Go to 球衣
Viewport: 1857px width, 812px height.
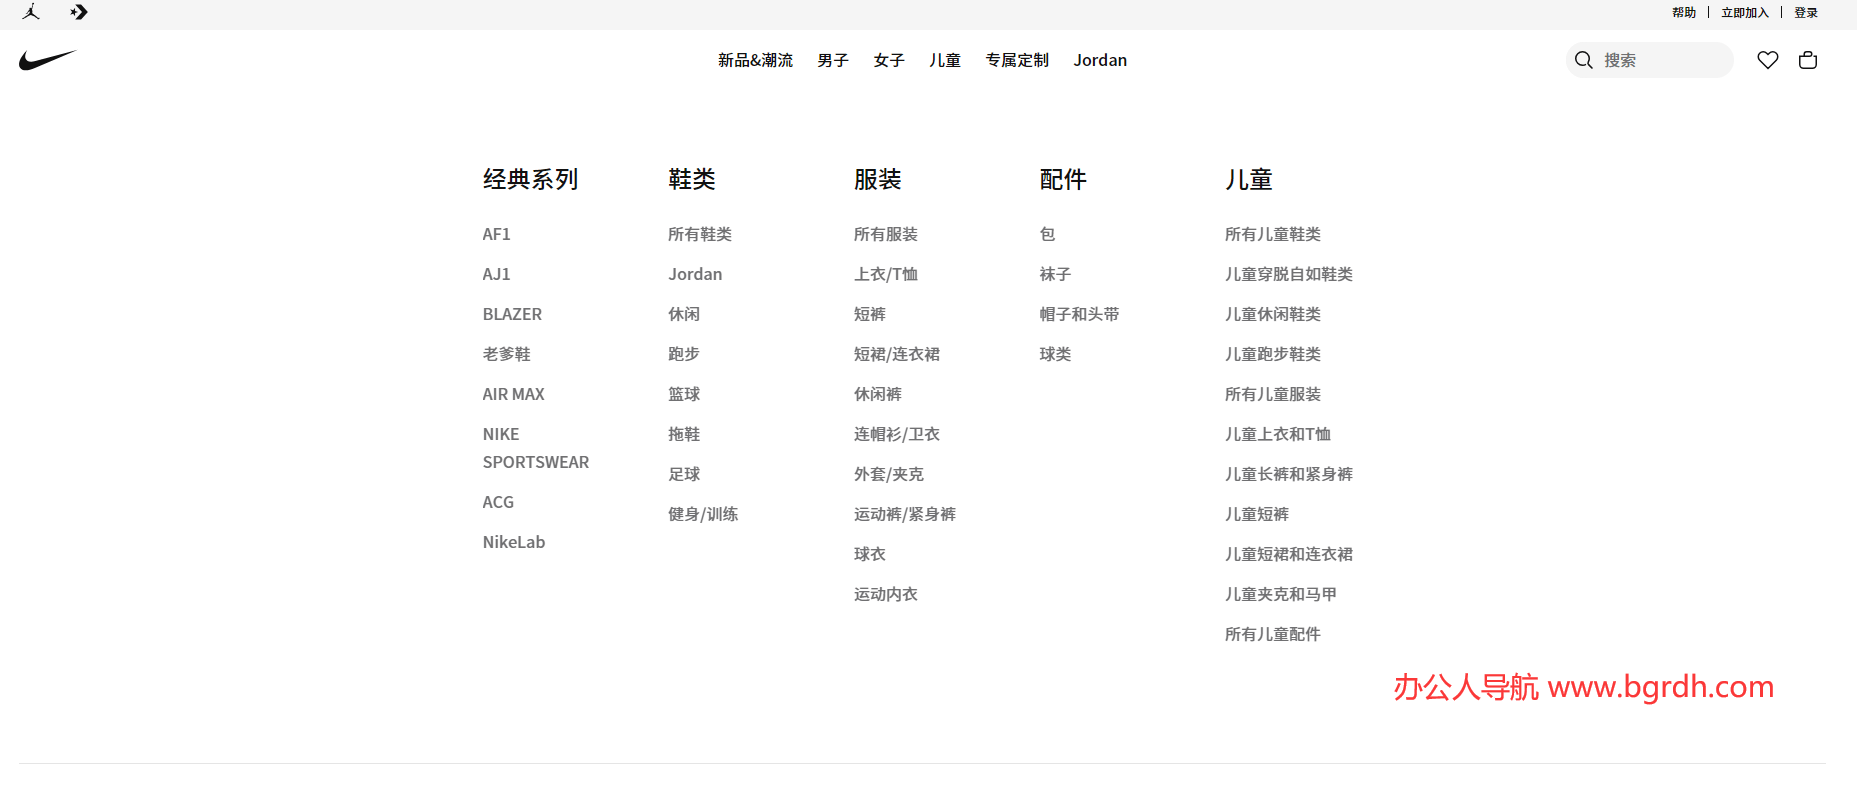pyautogui.click(x=870, y=554)
